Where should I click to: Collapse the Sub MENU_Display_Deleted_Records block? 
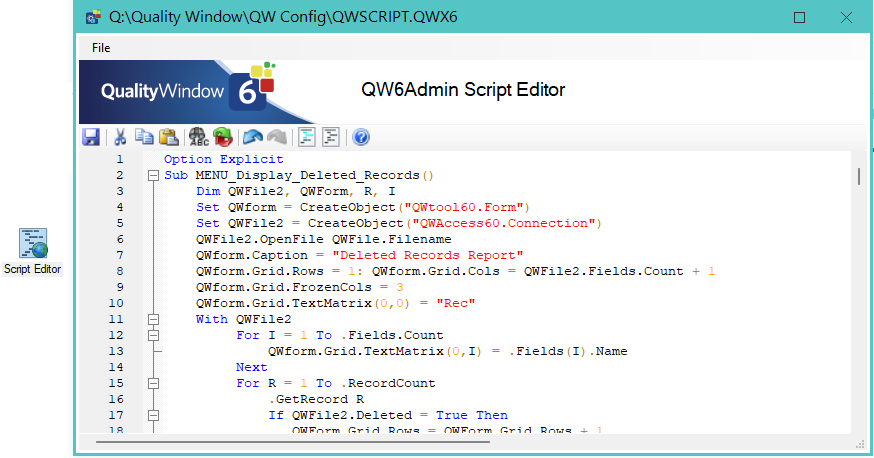tap(153, 176)
